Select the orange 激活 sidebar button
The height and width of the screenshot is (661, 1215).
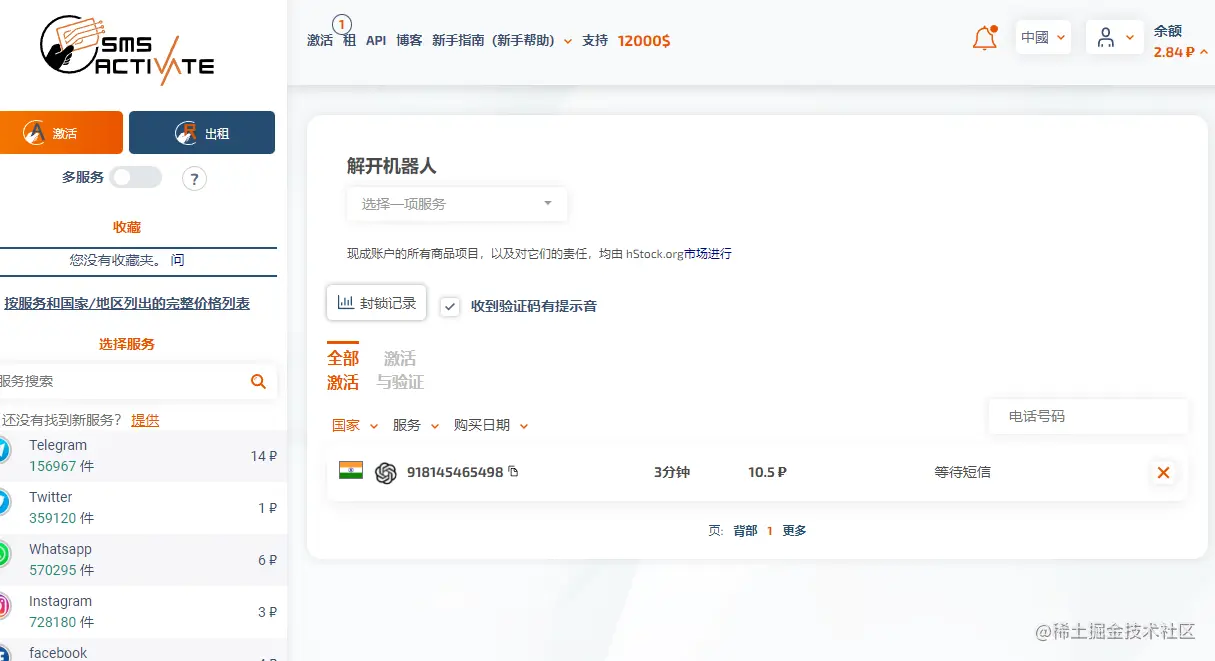pyautogui.click(x=61, y=132)
